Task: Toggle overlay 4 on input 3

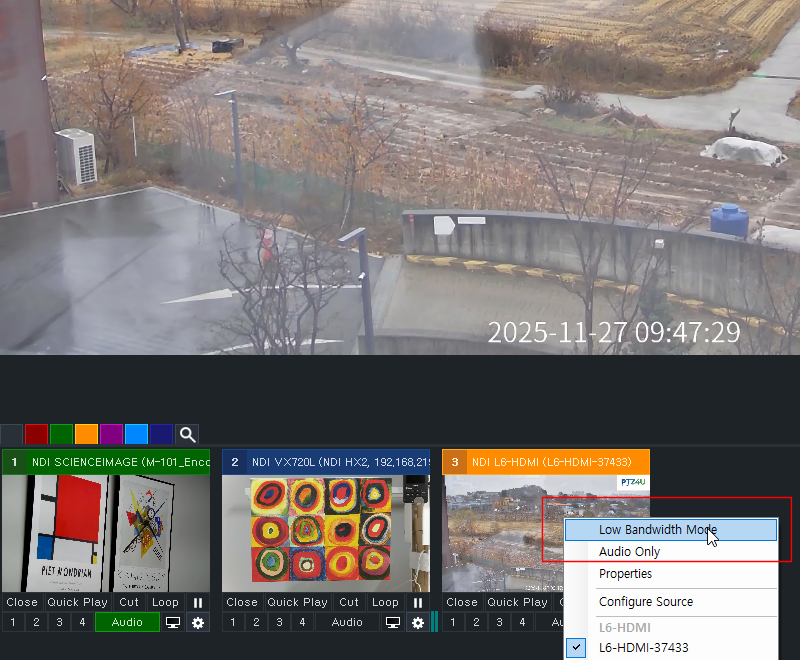Action: pyautogui.click(x=522, y=623)
